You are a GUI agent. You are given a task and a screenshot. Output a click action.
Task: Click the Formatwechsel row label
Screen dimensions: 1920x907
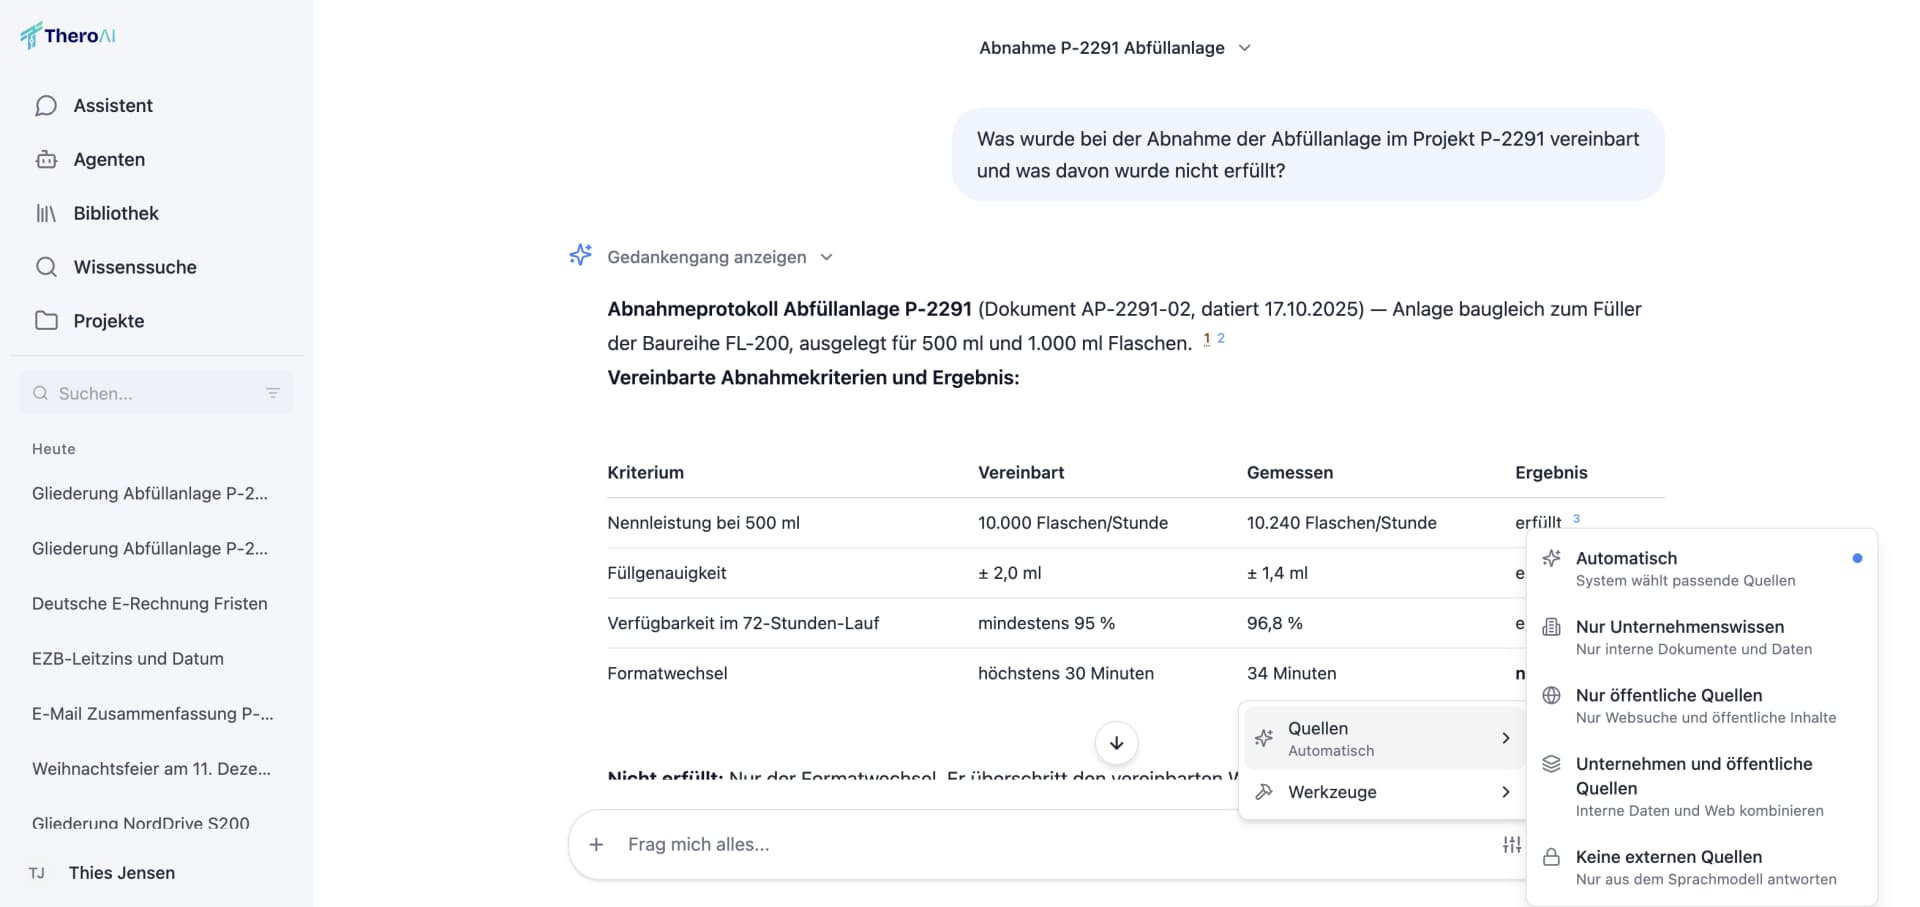click(667, 674)
